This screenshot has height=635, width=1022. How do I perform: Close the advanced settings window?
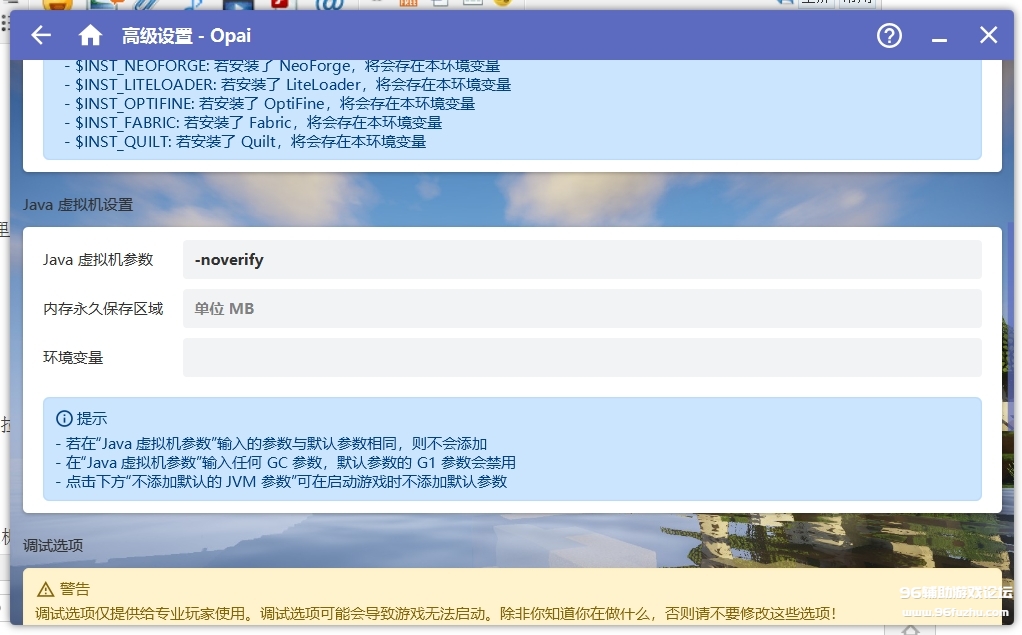pos(988,36)
